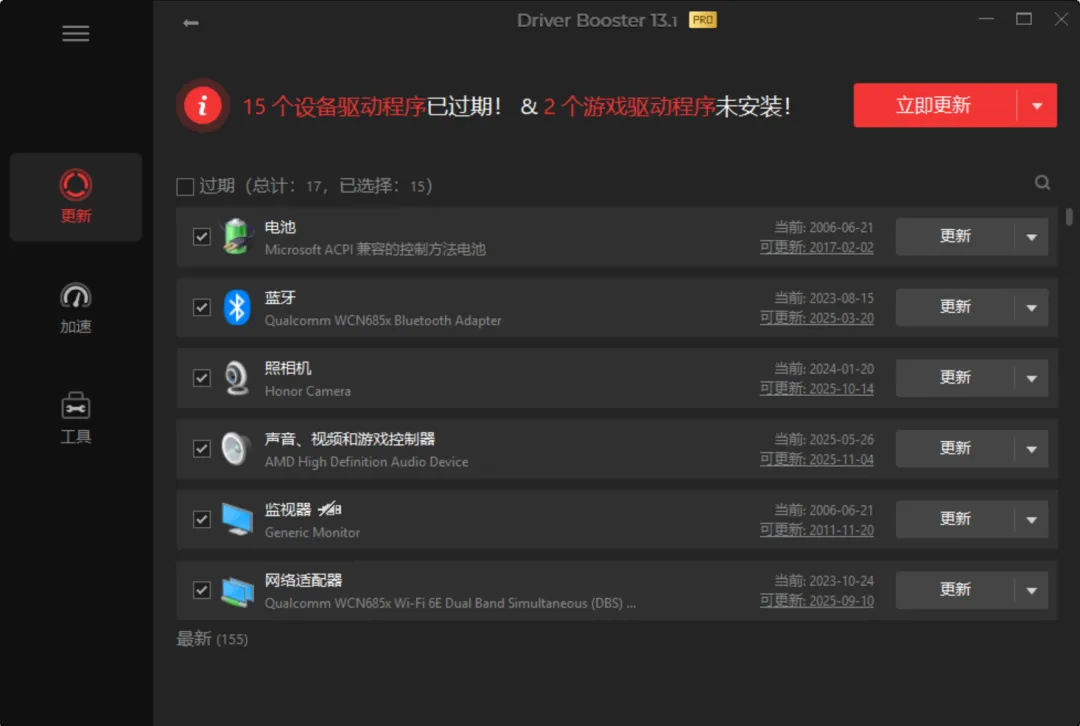Click the audio speaker device icon
This screenshot has width=1080, height=726.
[x=236, y=448]
